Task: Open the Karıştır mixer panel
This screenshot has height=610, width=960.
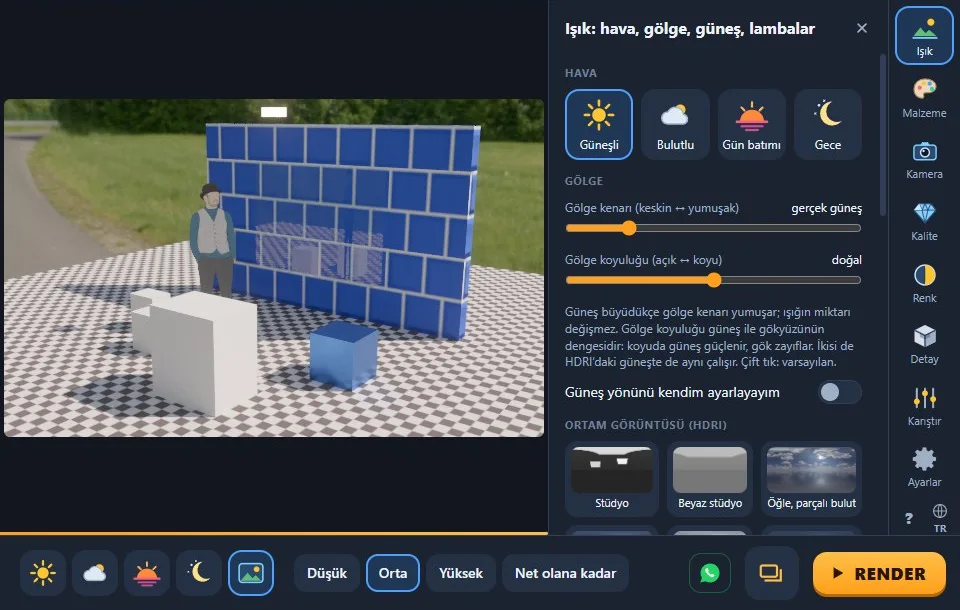Action: click(924, 406)
